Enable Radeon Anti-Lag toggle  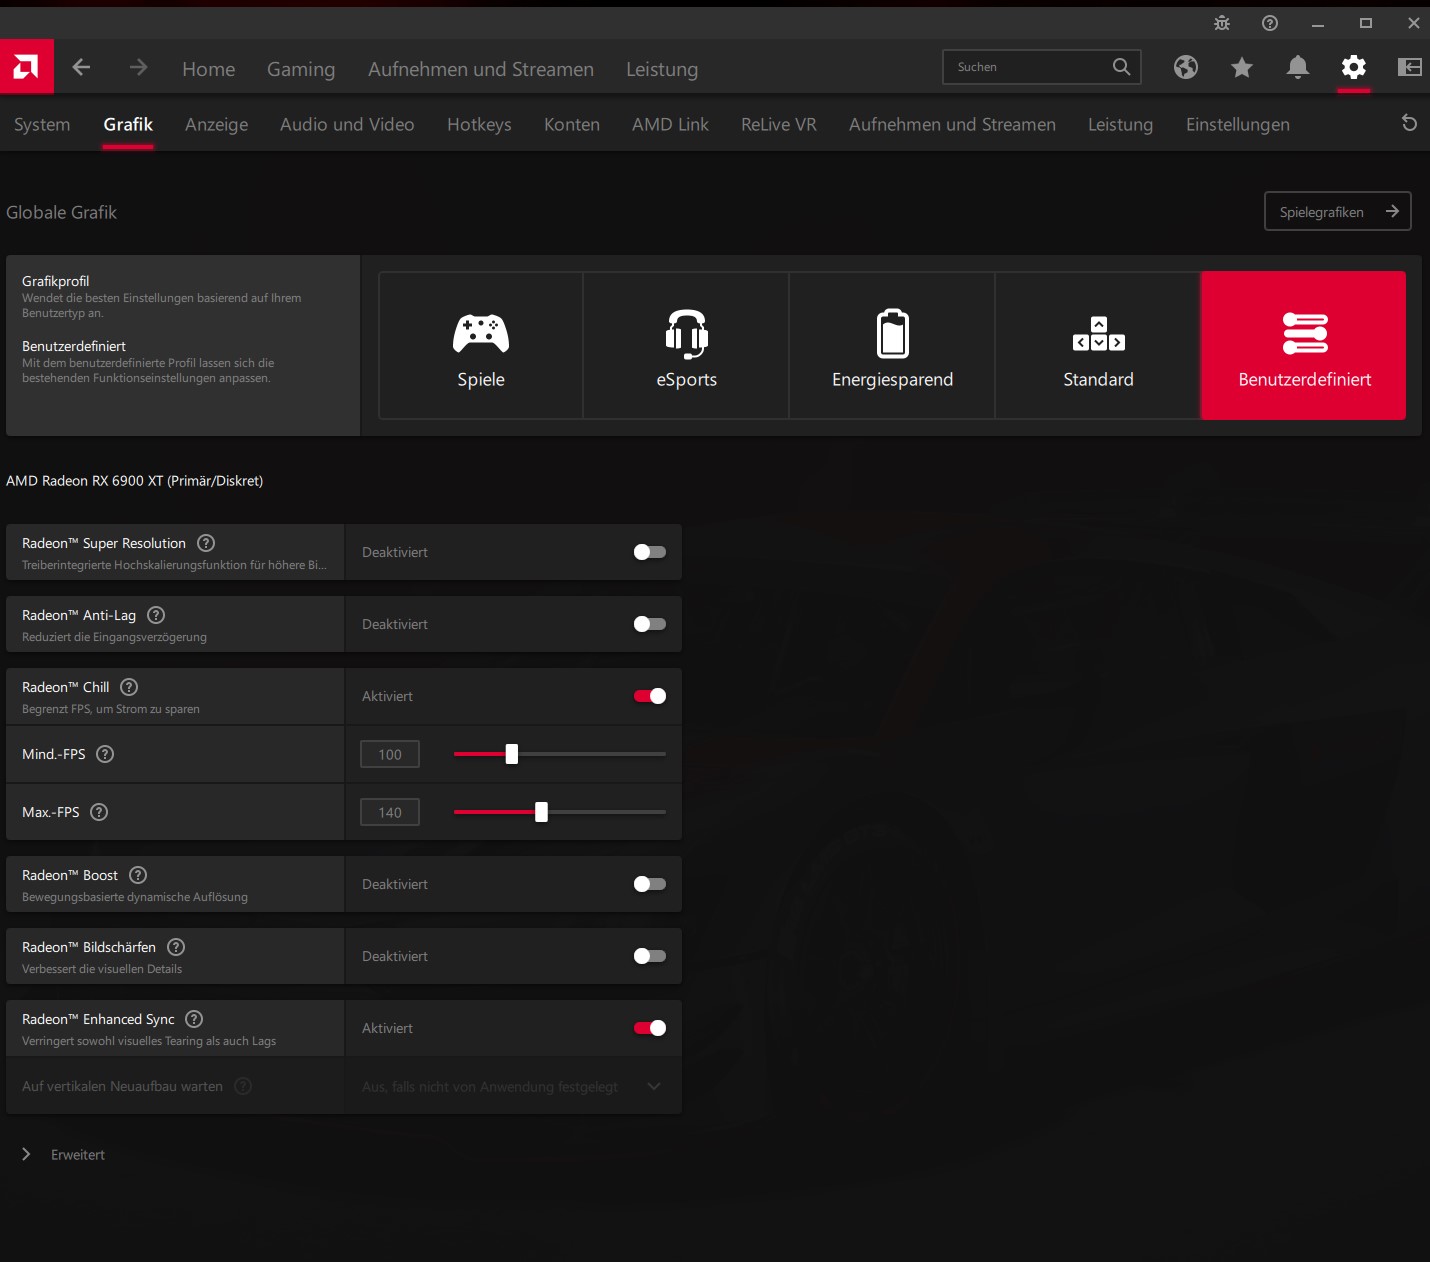650,624
